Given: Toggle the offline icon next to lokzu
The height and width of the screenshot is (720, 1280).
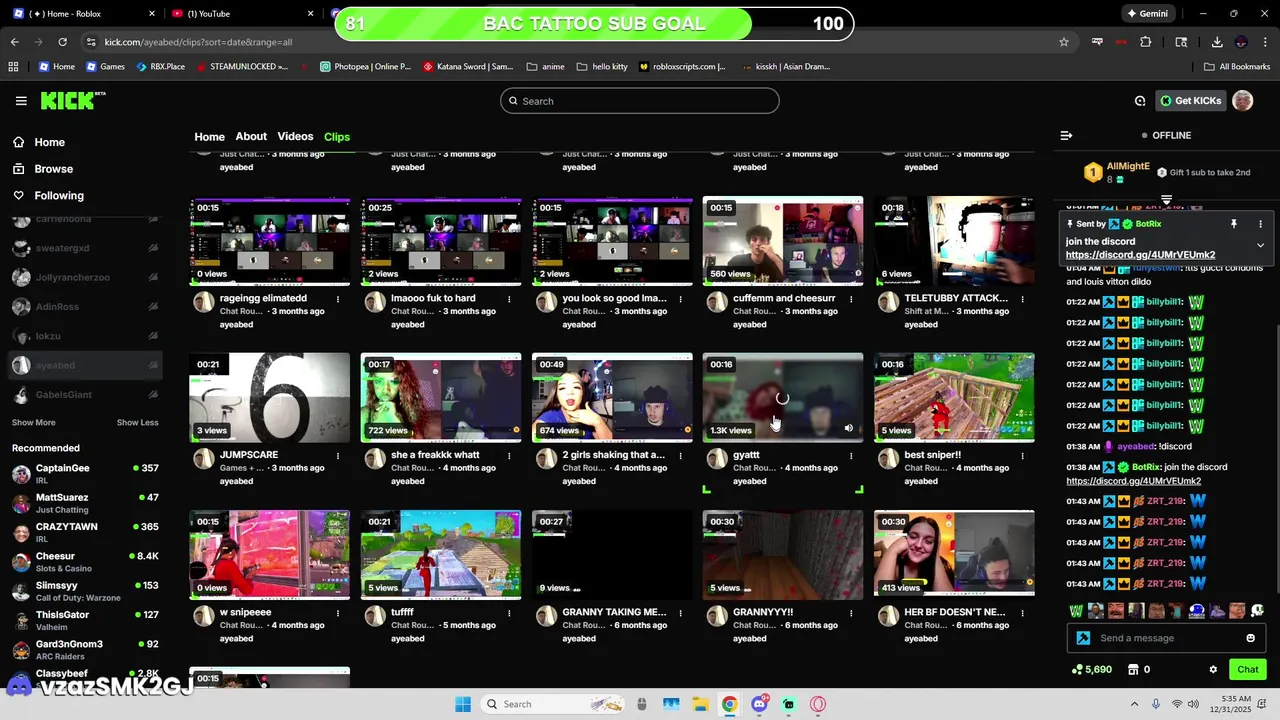Looking at the screenshot, I should [x=153, y=336].
